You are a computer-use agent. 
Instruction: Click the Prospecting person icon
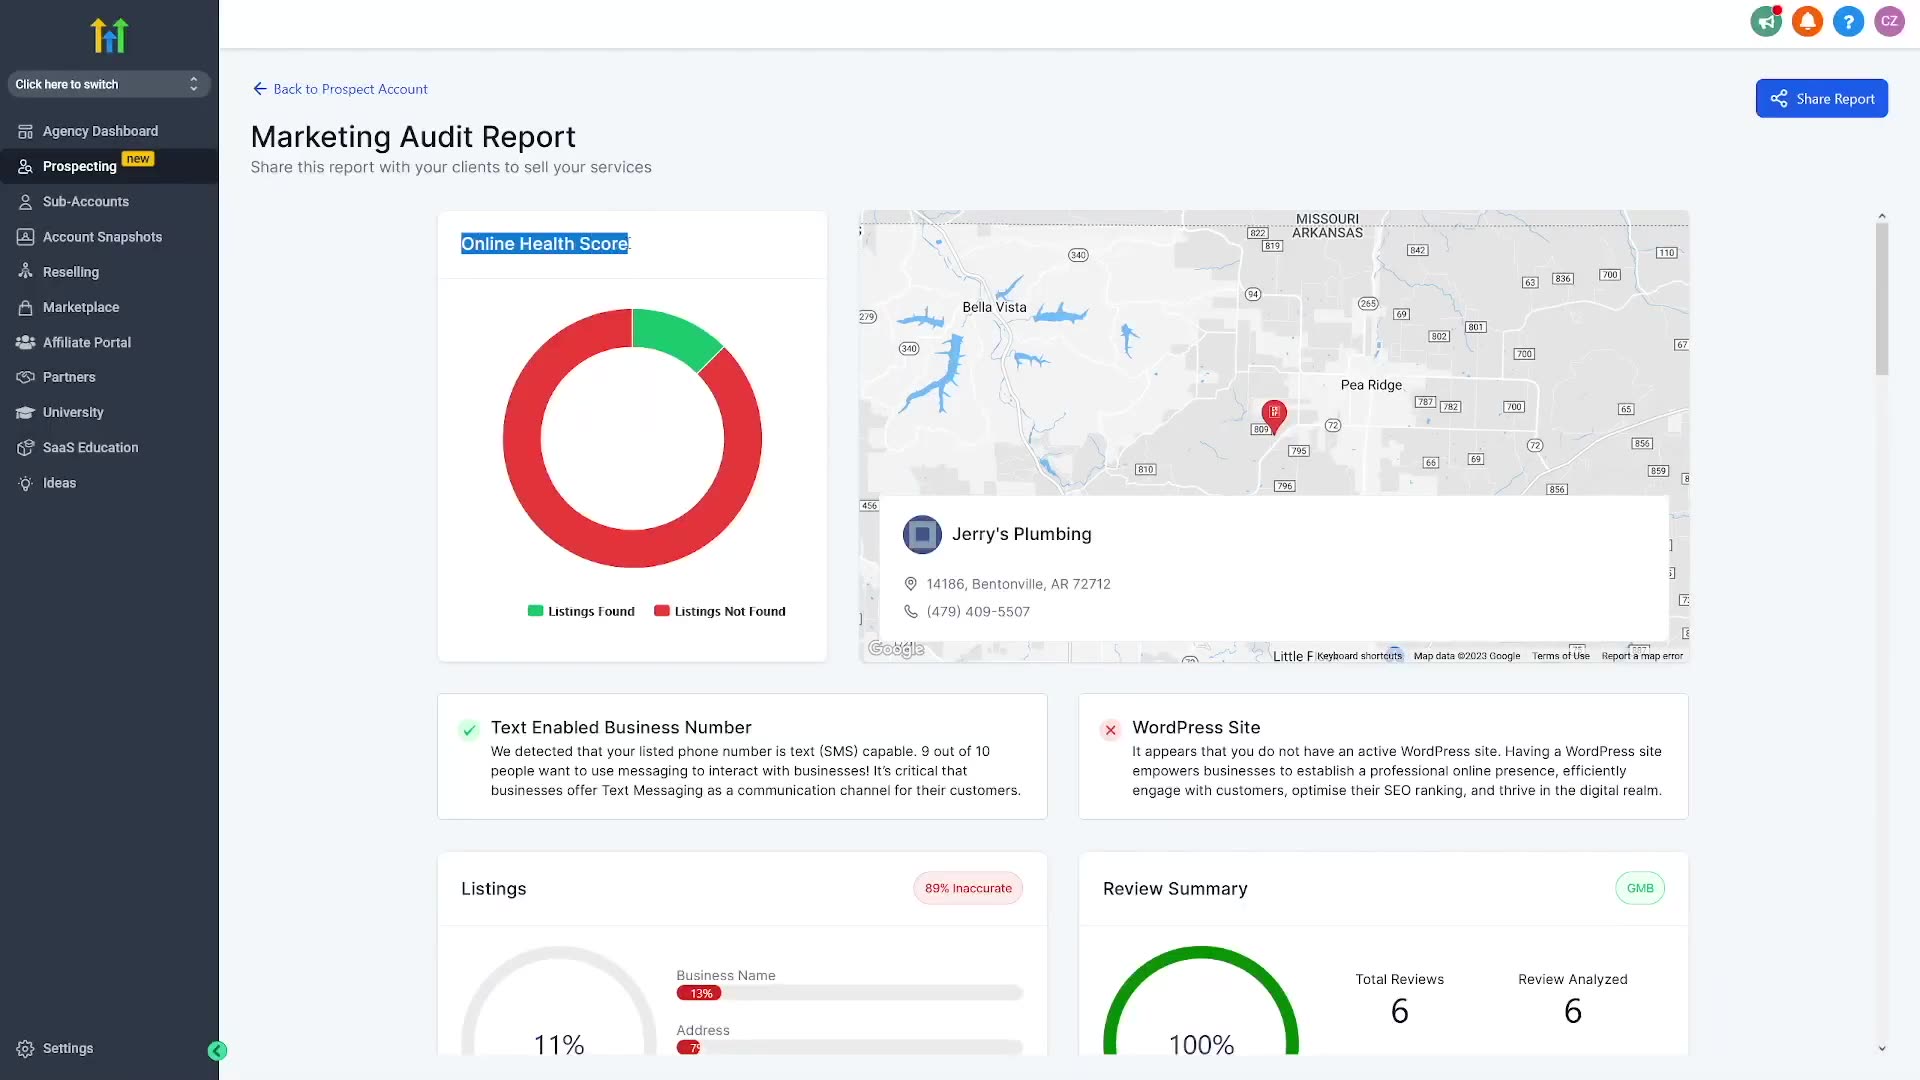26,166
